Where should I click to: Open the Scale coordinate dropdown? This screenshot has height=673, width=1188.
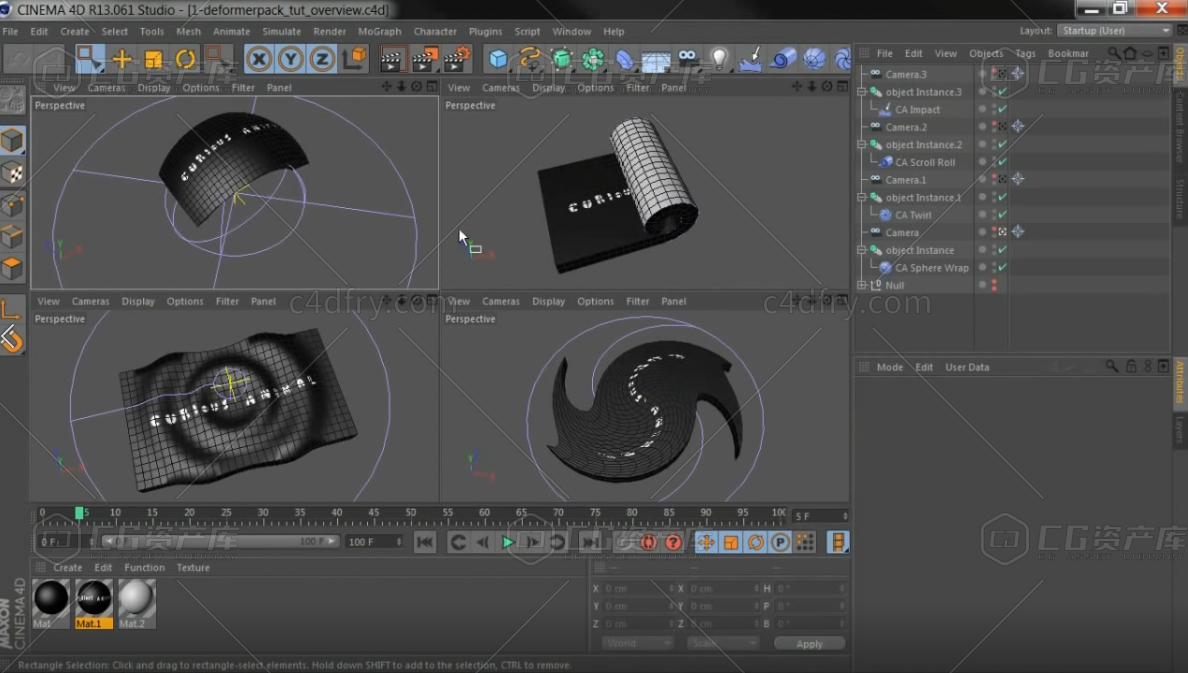(x=723, y=643)
